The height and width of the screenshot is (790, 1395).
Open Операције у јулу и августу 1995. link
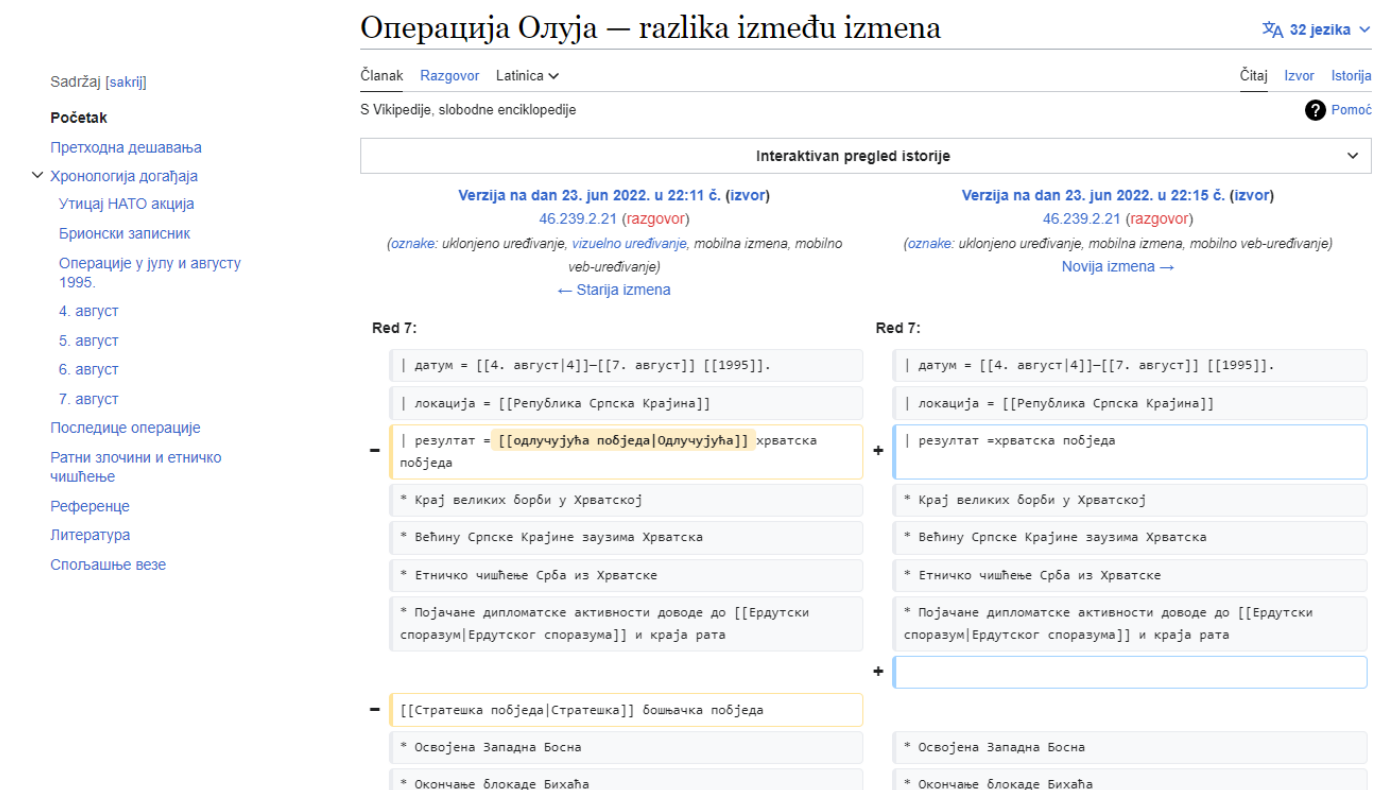[x=149, y=272]
